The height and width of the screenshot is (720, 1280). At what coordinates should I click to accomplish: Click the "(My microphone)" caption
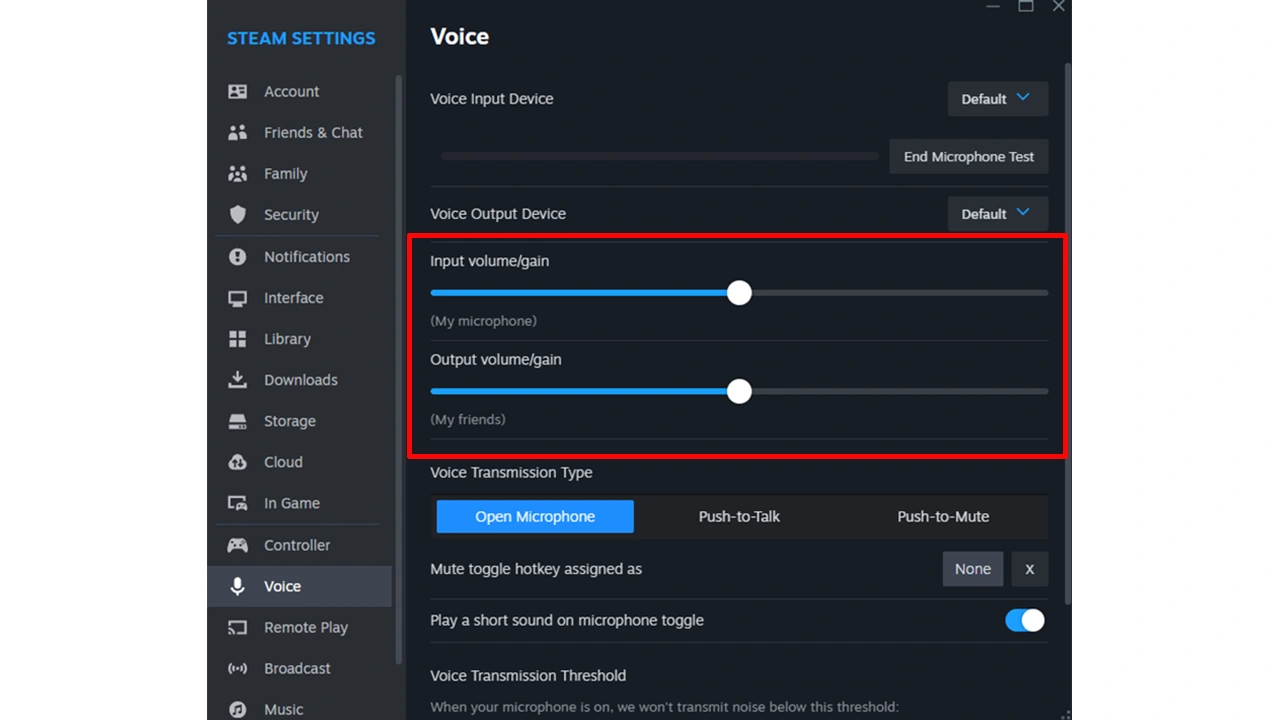(483, 321)
